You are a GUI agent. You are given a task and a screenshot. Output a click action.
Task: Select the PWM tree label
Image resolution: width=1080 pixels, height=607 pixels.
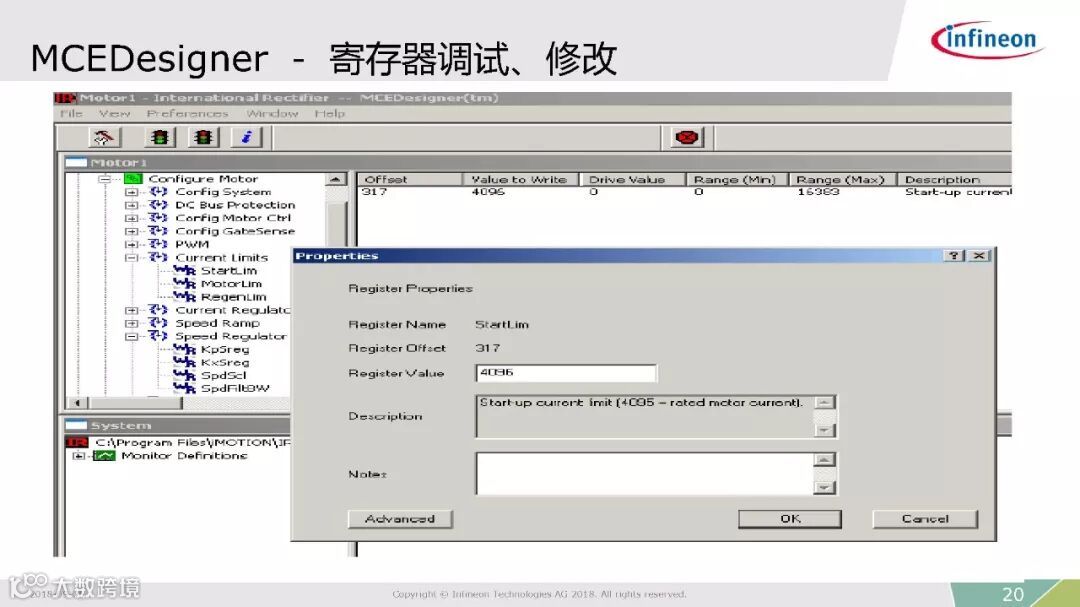point(192,245)
